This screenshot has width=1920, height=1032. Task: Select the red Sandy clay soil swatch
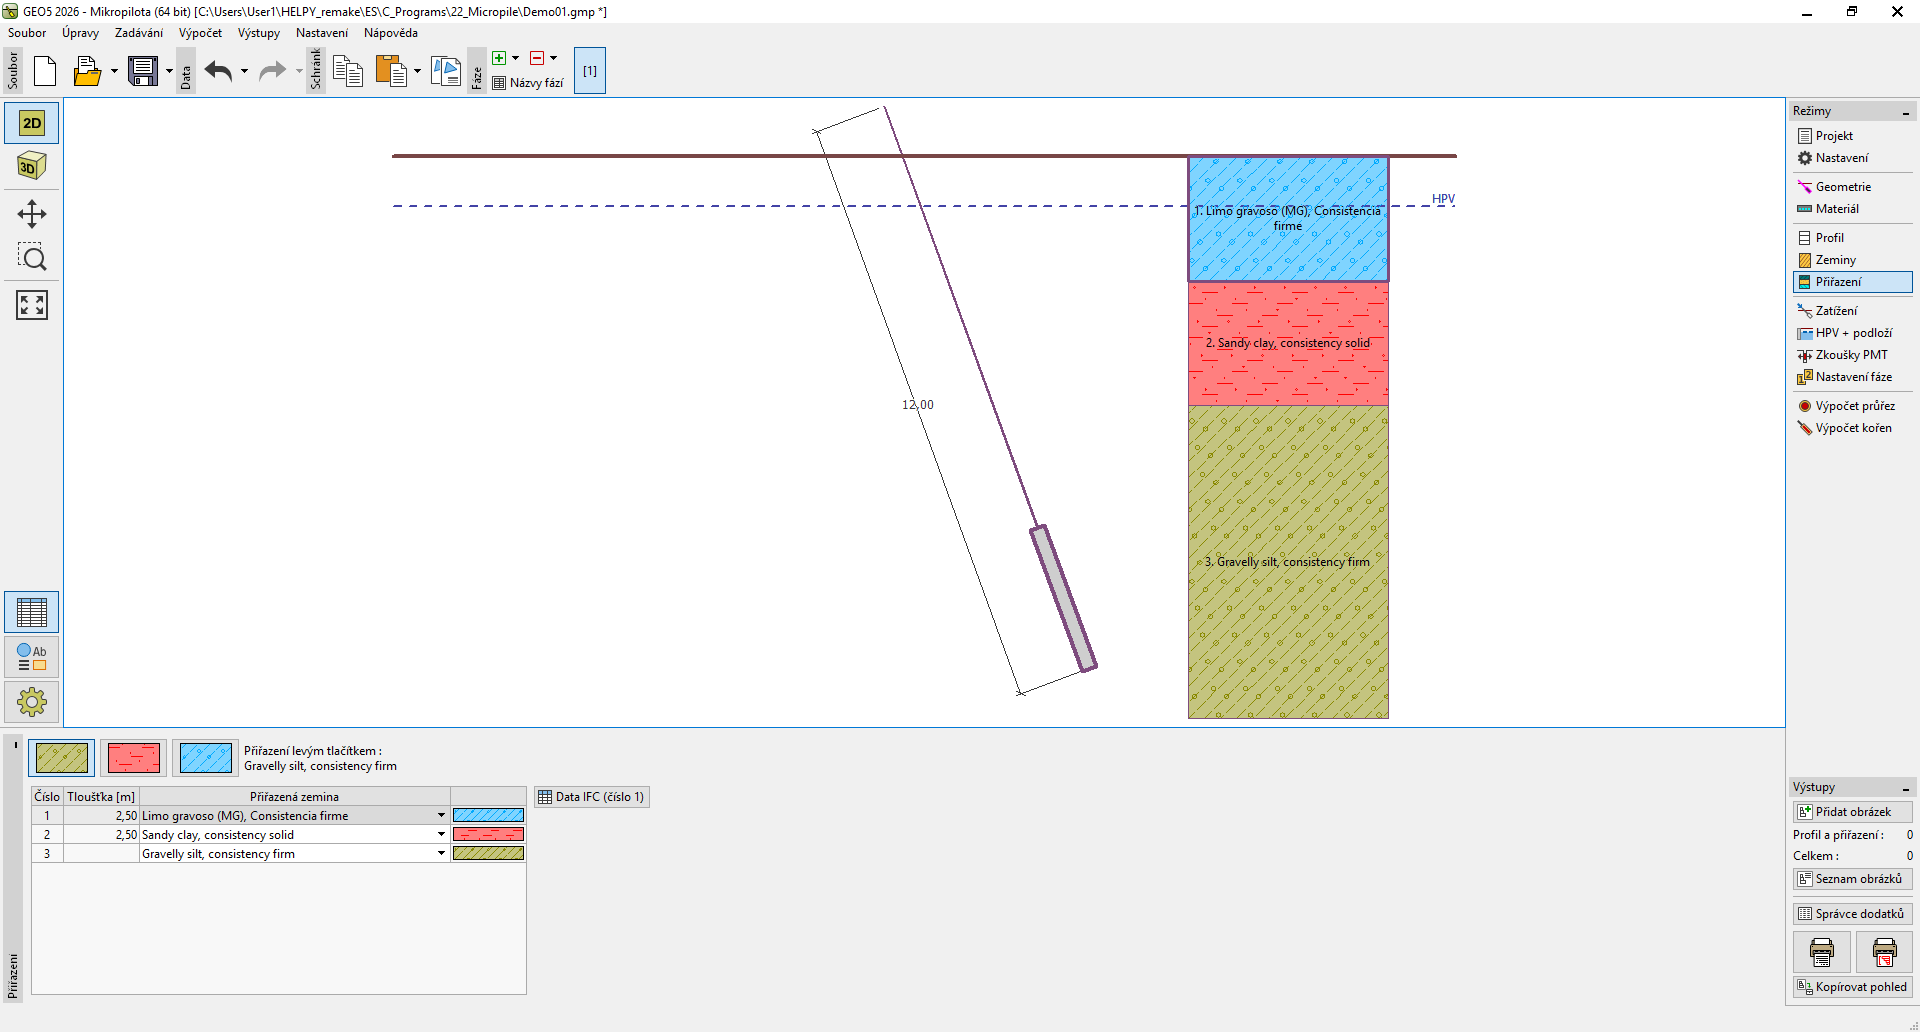coord(134,758)
